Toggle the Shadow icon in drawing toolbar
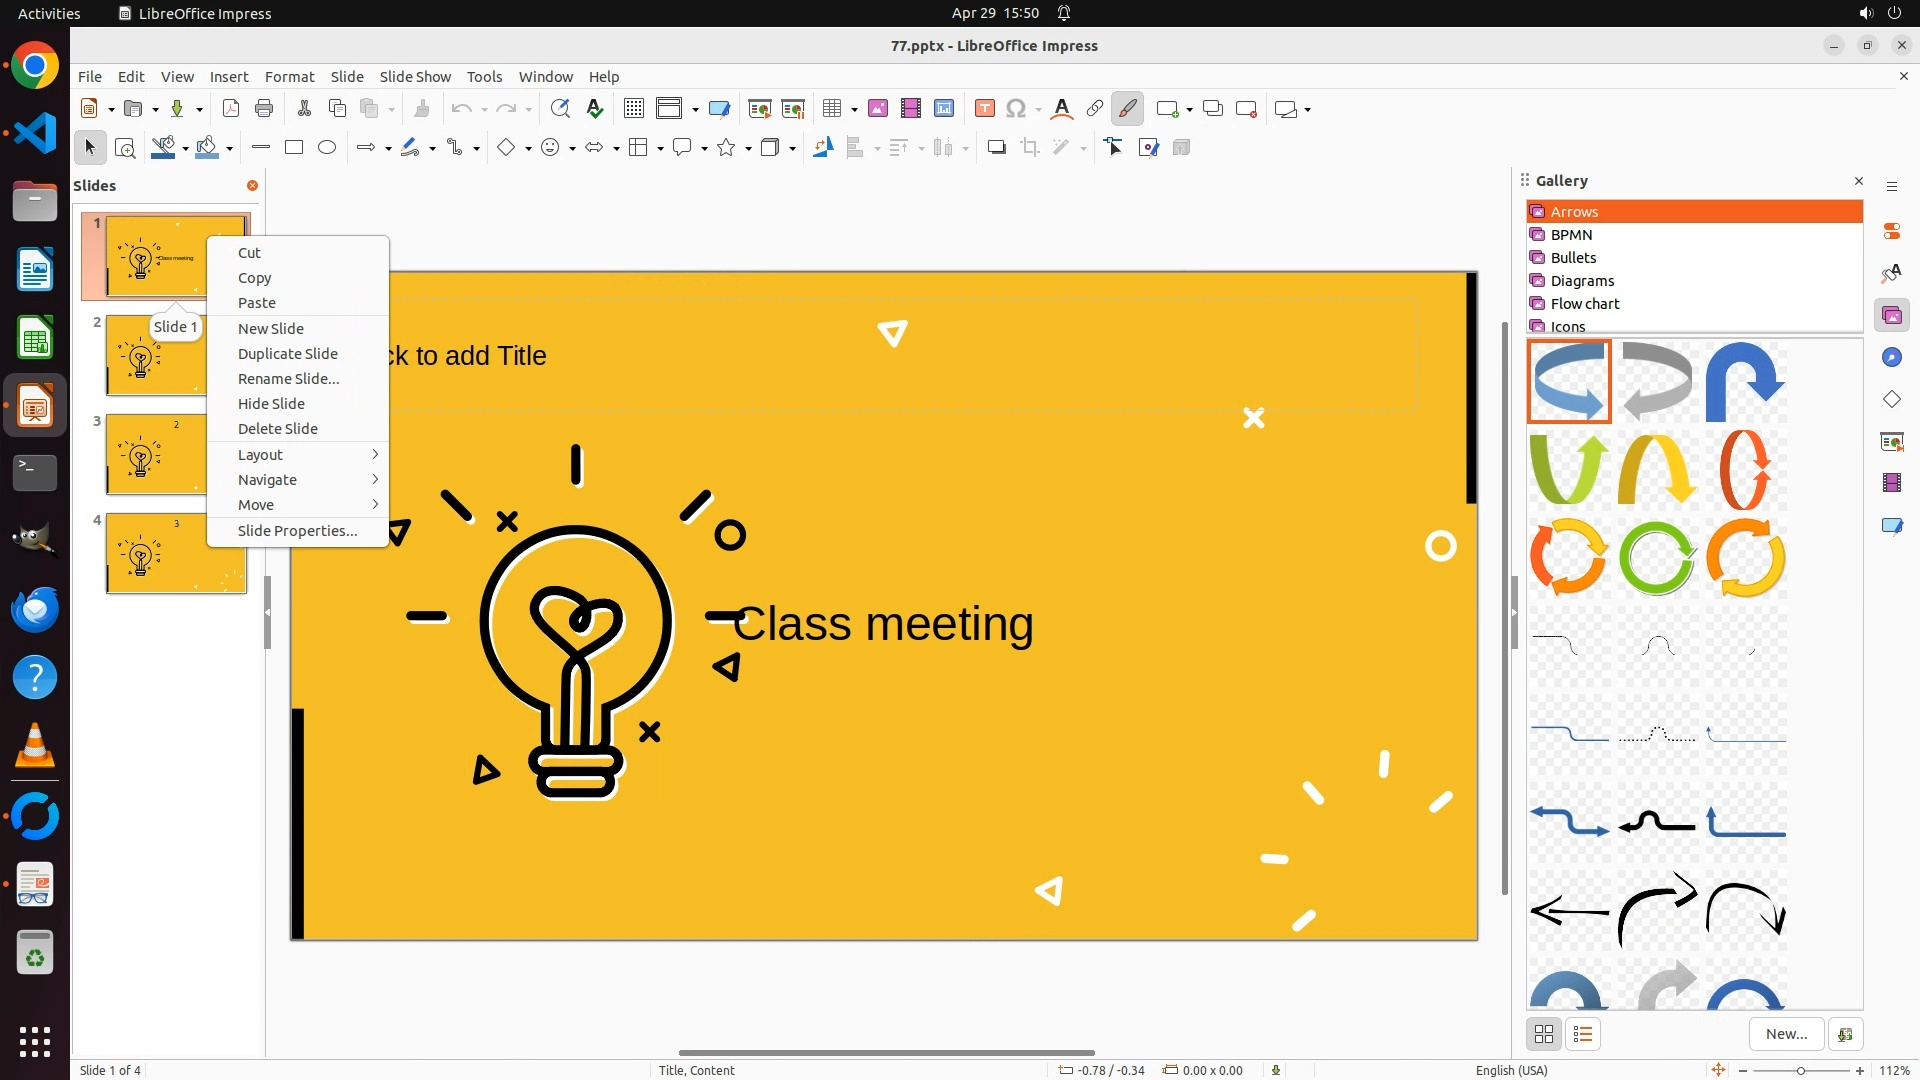1920x1080 pixels. click(x=996, y=148)
